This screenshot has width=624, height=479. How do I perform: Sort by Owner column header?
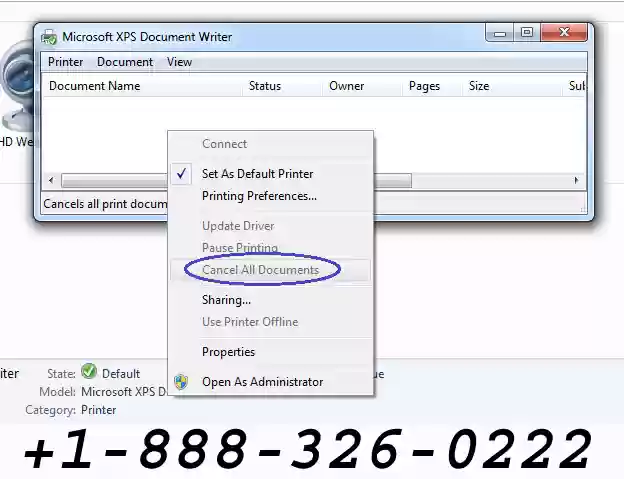[362, 86]
